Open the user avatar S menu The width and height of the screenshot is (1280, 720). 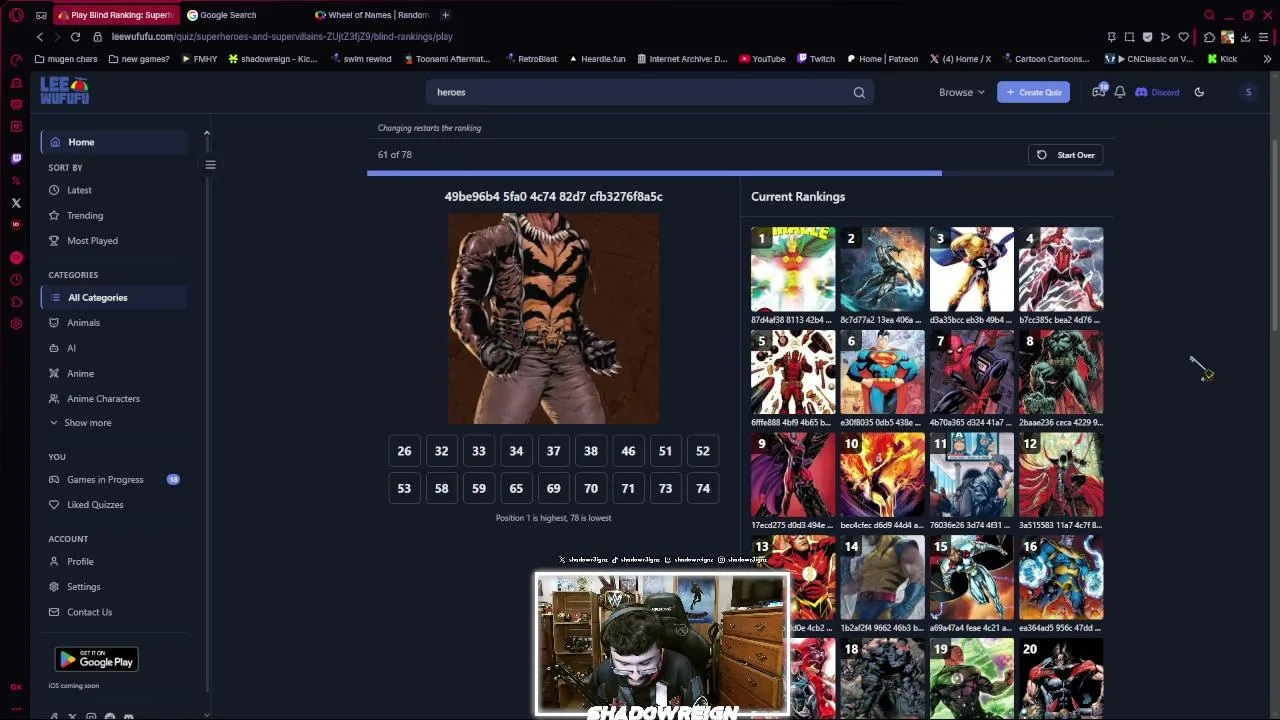click(x=1248, y=92)
